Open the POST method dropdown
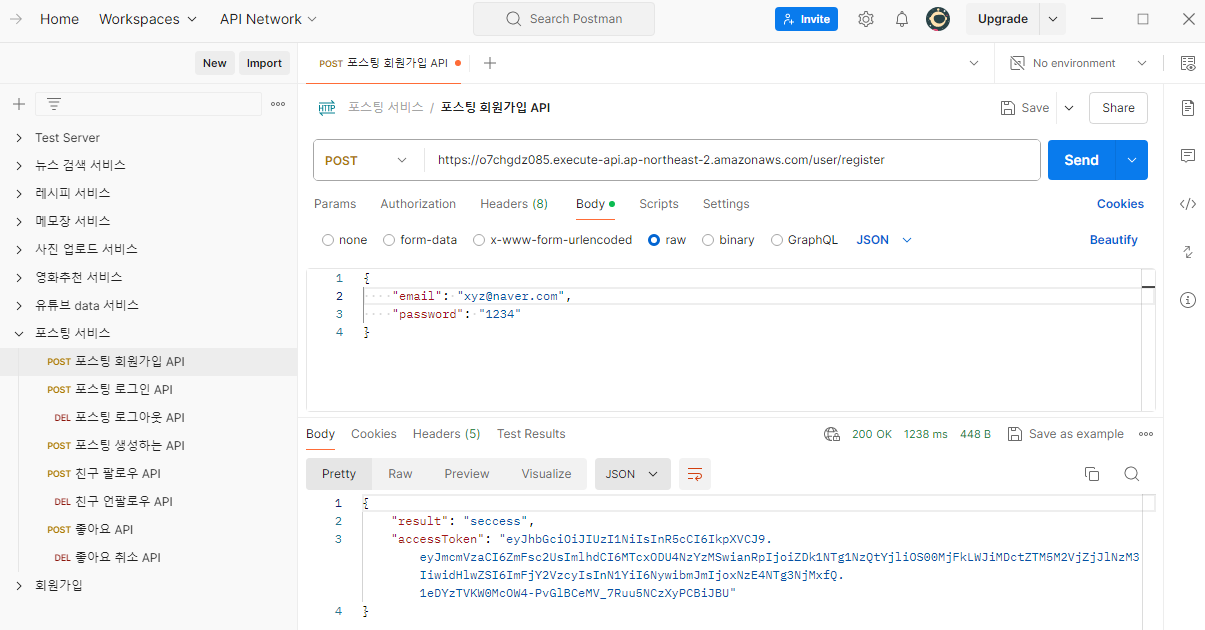The image size is (1205, 630). click(368, 160)
